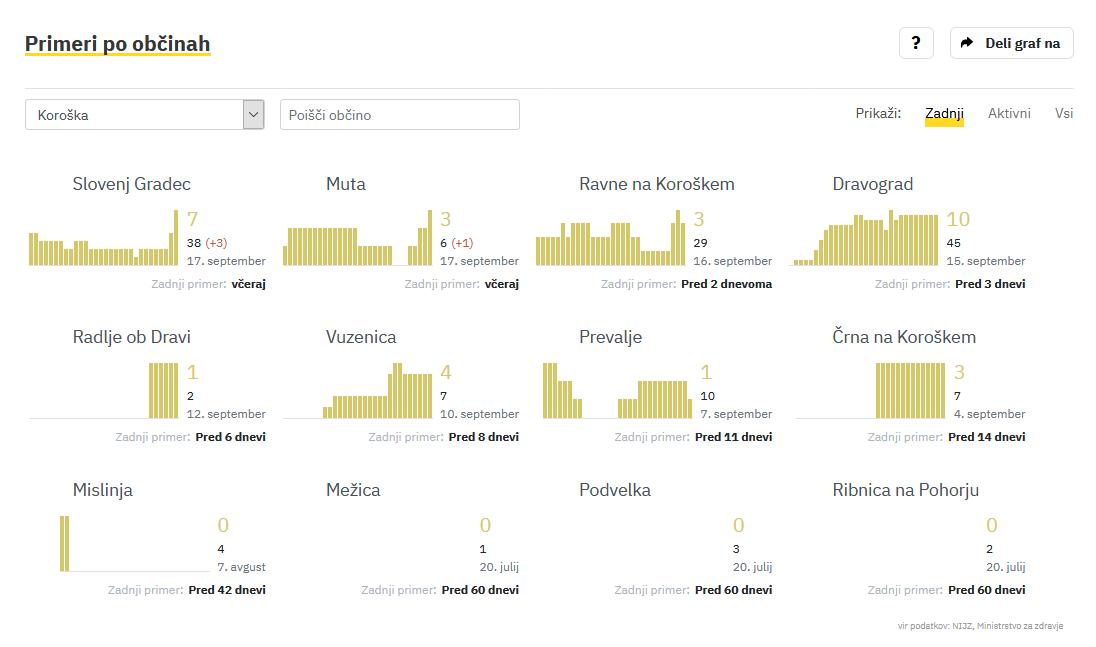
Task: Open the Slovenj Gradec bar chart
Action: point(104,241)
